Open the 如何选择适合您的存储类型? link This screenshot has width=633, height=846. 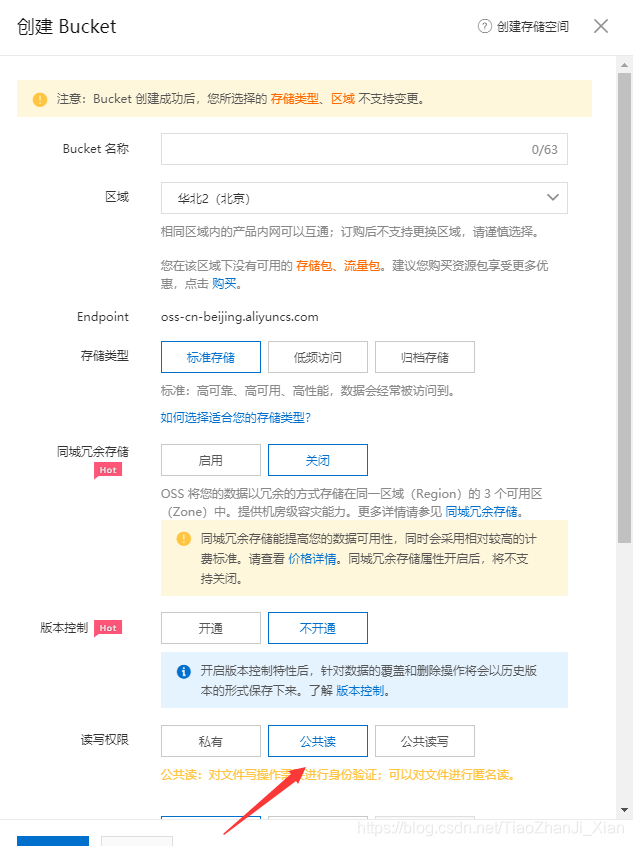pyautogui.click(x=236, y=418)
